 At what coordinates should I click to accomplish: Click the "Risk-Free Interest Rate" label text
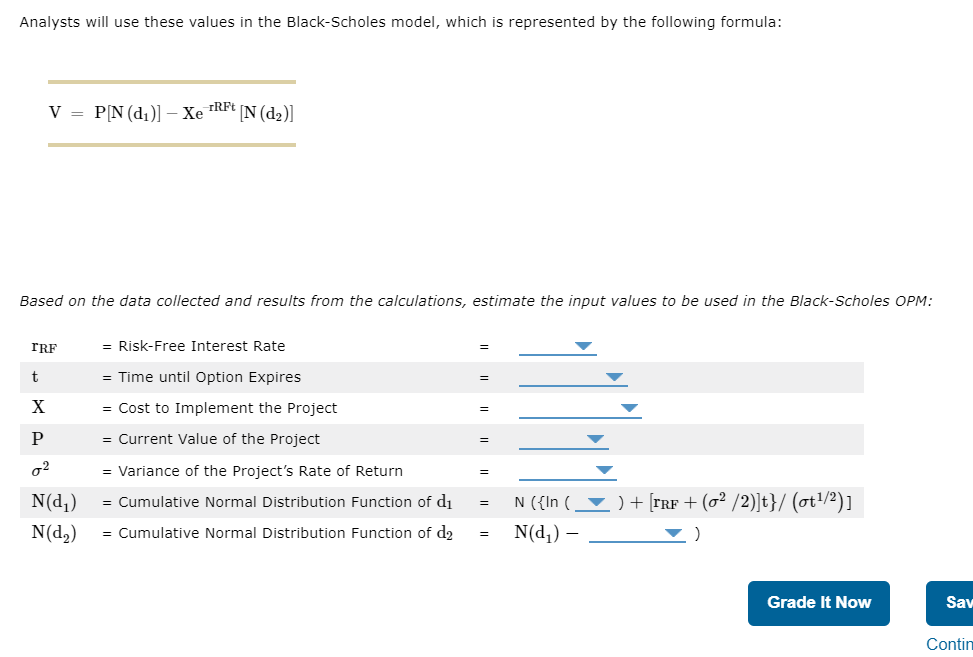point(201,346)
